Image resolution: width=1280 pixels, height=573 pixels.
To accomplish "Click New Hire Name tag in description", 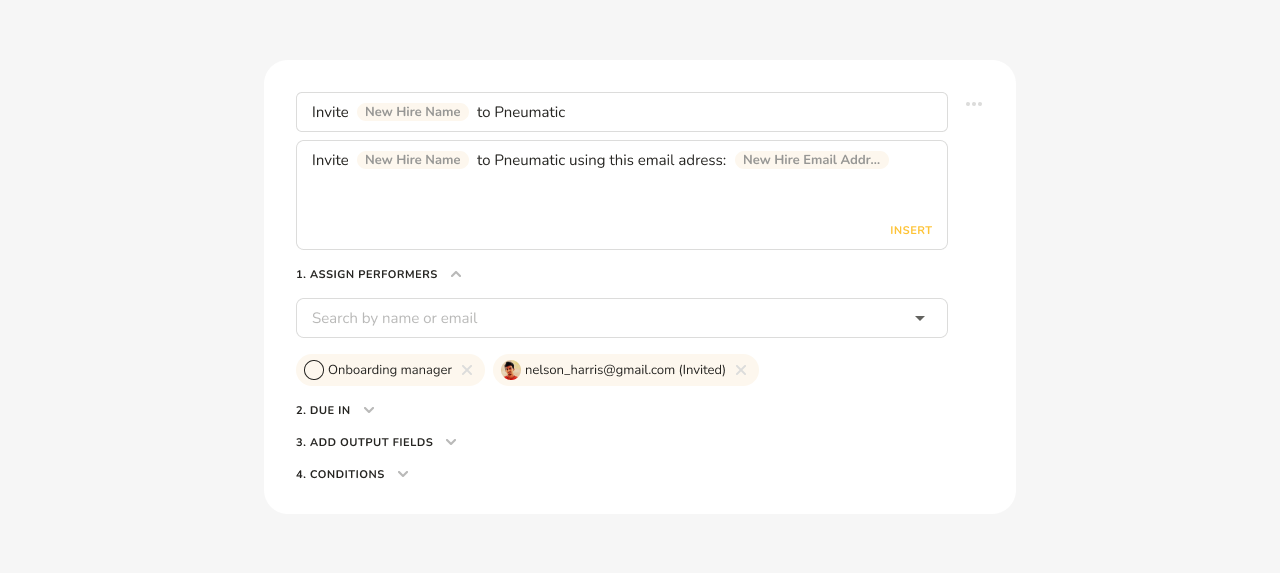I will click(413, 160).
